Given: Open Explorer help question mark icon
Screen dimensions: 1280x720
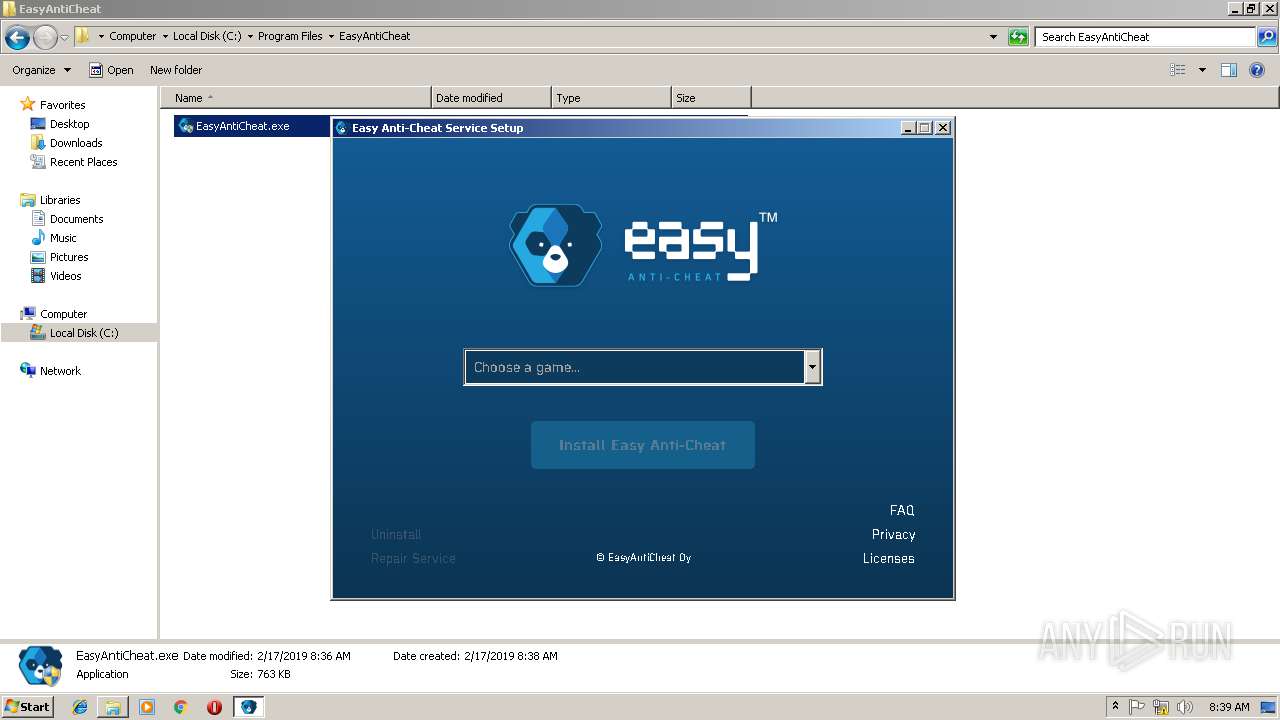Looking at the screenshot, I should 1257,70.
